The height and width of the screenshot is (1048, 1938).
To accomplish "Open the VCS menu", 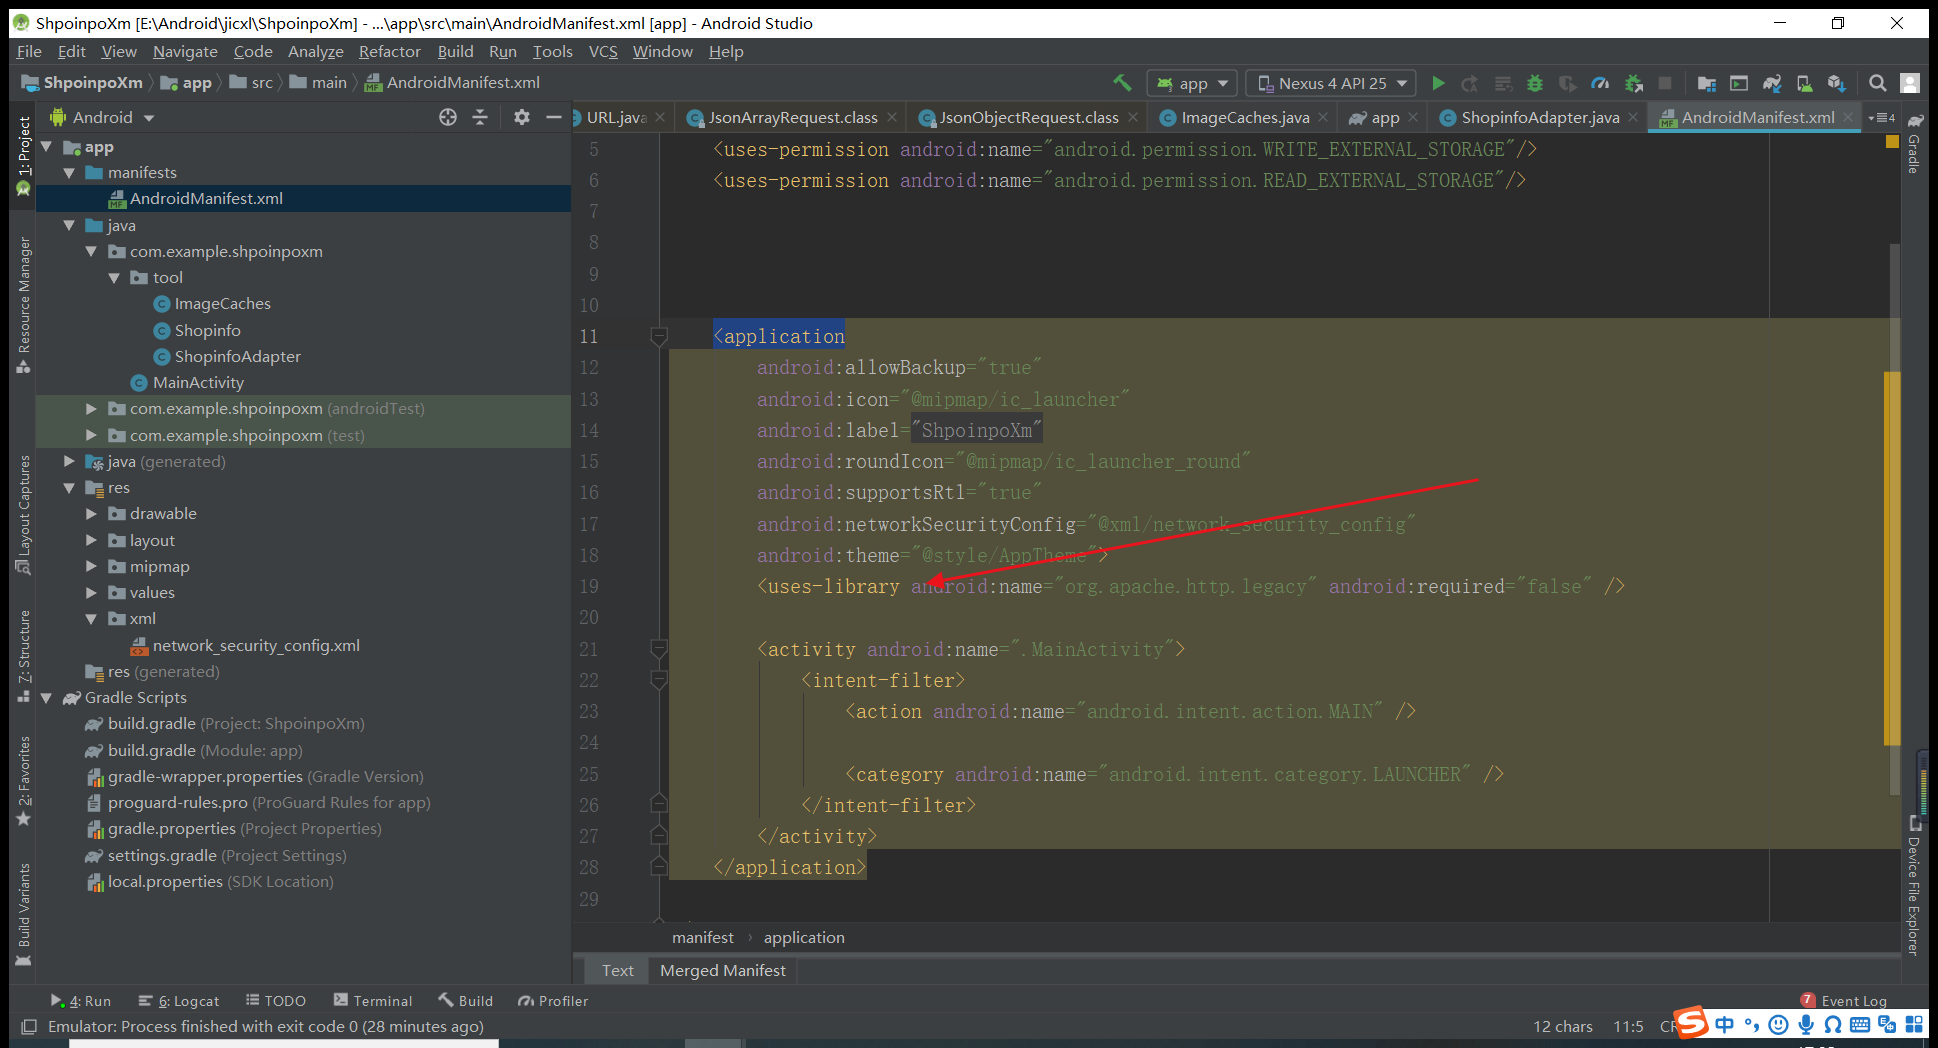I will pos(603,51).
